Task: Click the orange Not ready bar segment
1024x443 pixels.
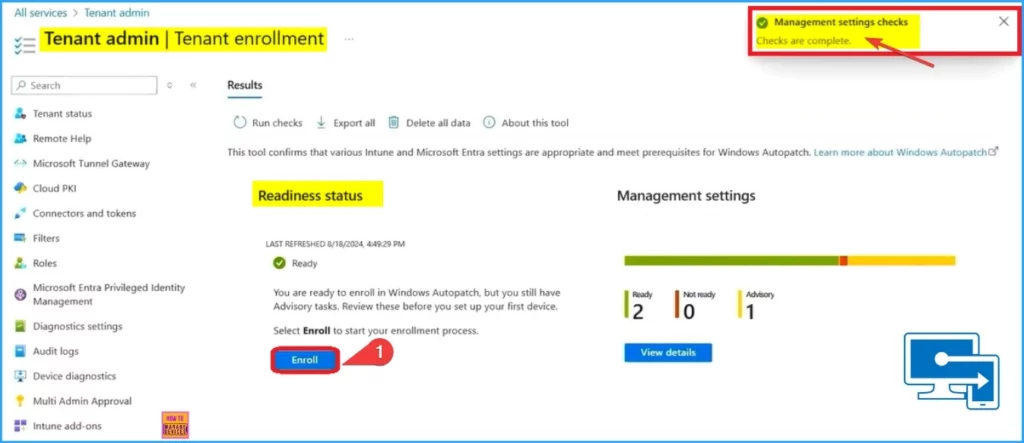Action: 843,261
